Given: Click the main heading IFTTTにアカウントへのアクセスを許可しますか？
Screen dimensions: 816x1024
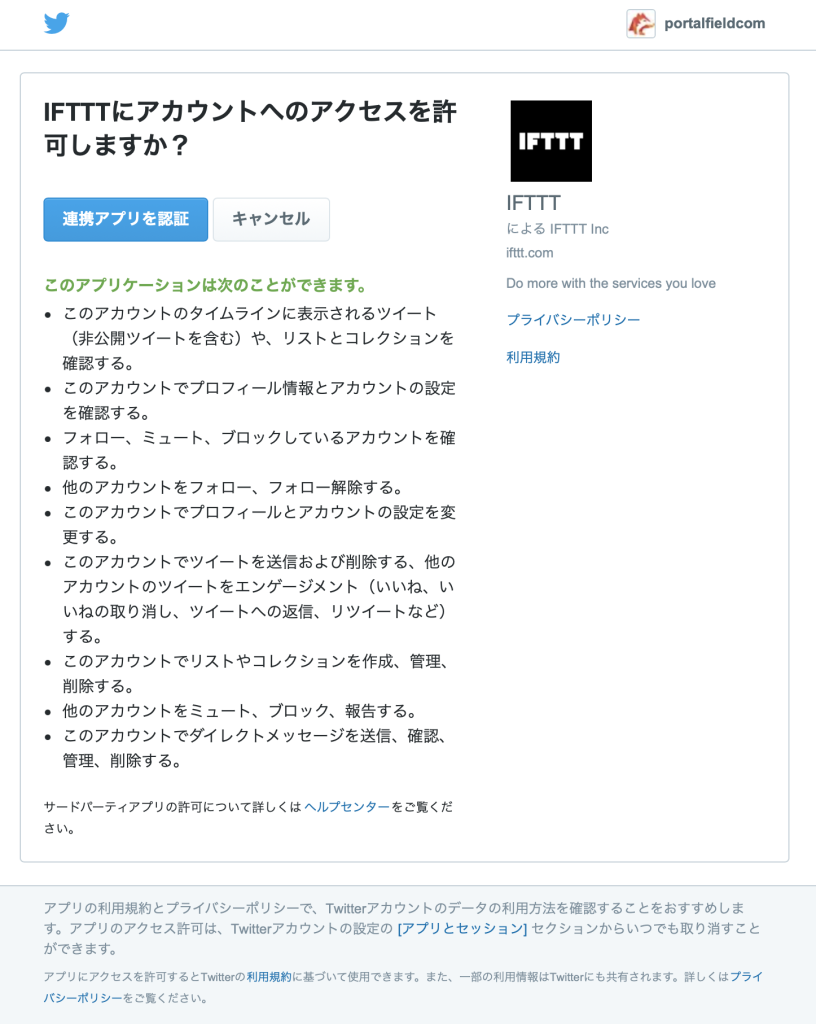Looking at the screenshot, I should [x=250, y=128].
